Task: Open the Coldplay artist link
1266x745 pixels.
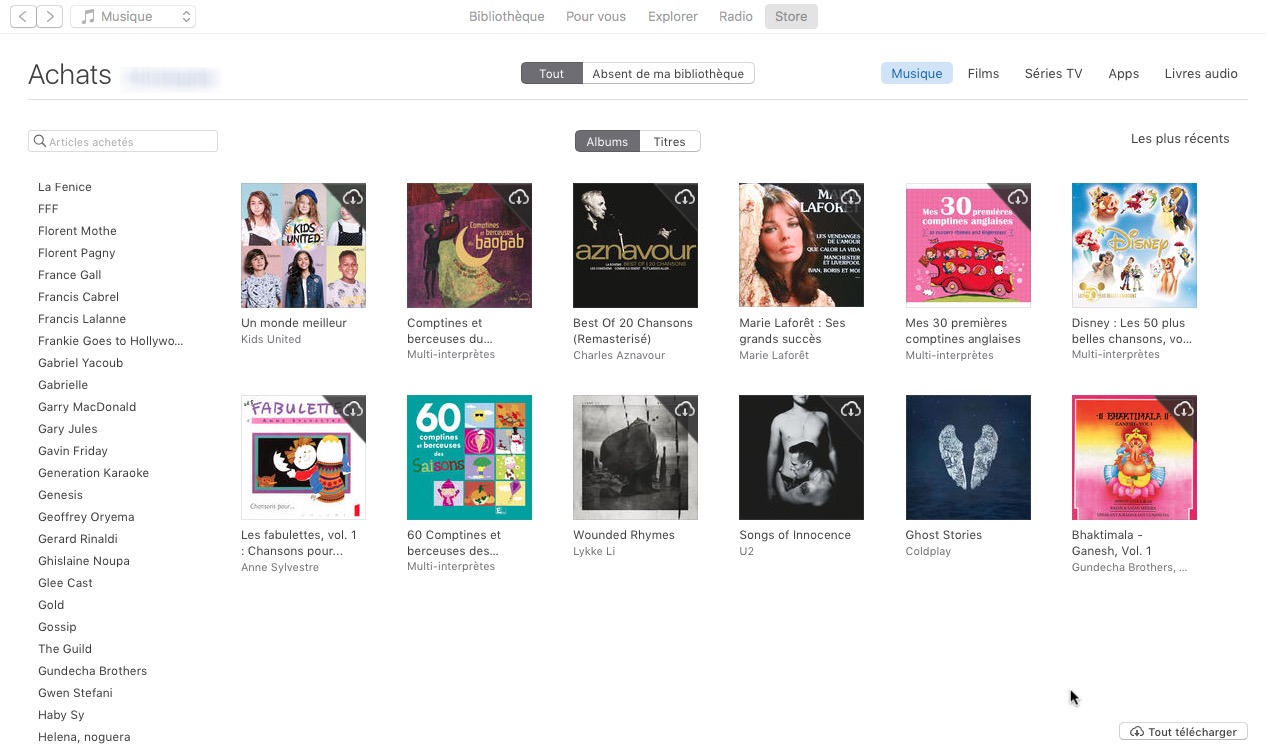Action: [928, 551]
